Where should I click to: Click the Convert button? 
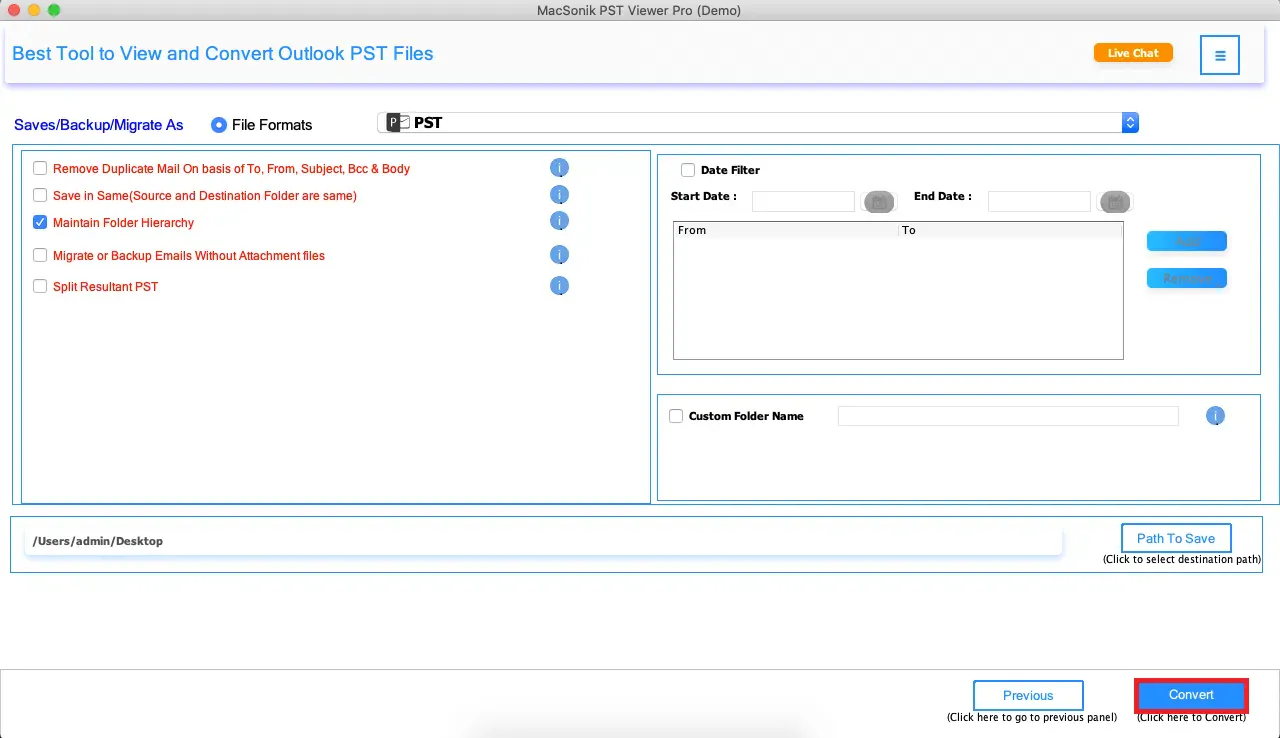1191,695
